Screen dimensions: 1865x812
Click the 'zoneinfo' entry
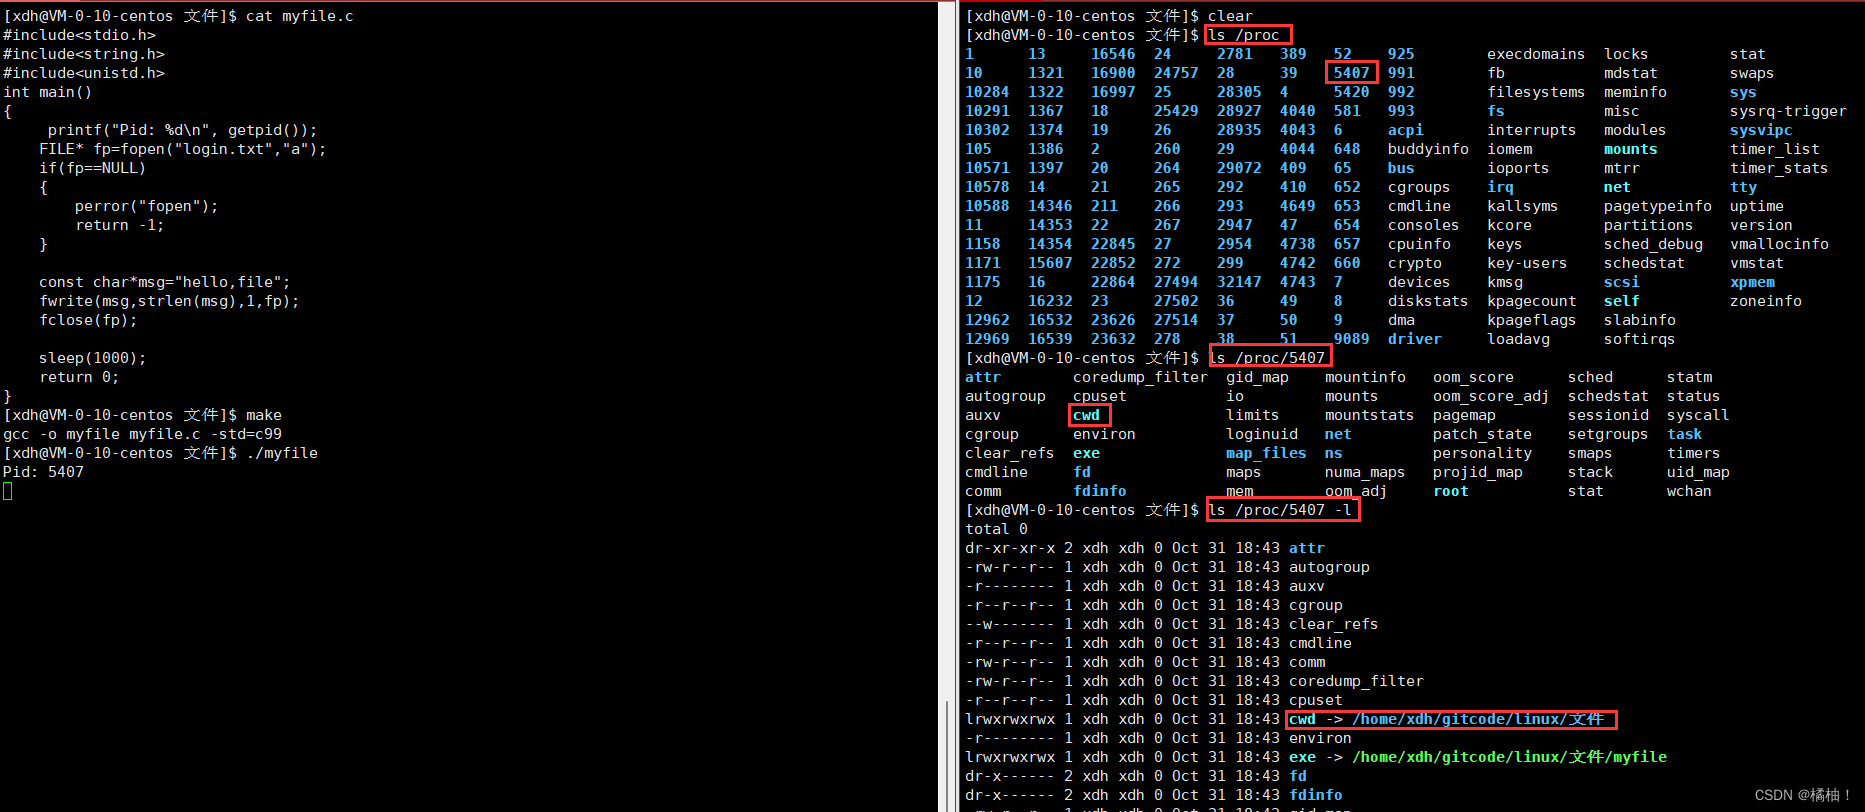pos(1766,301)
